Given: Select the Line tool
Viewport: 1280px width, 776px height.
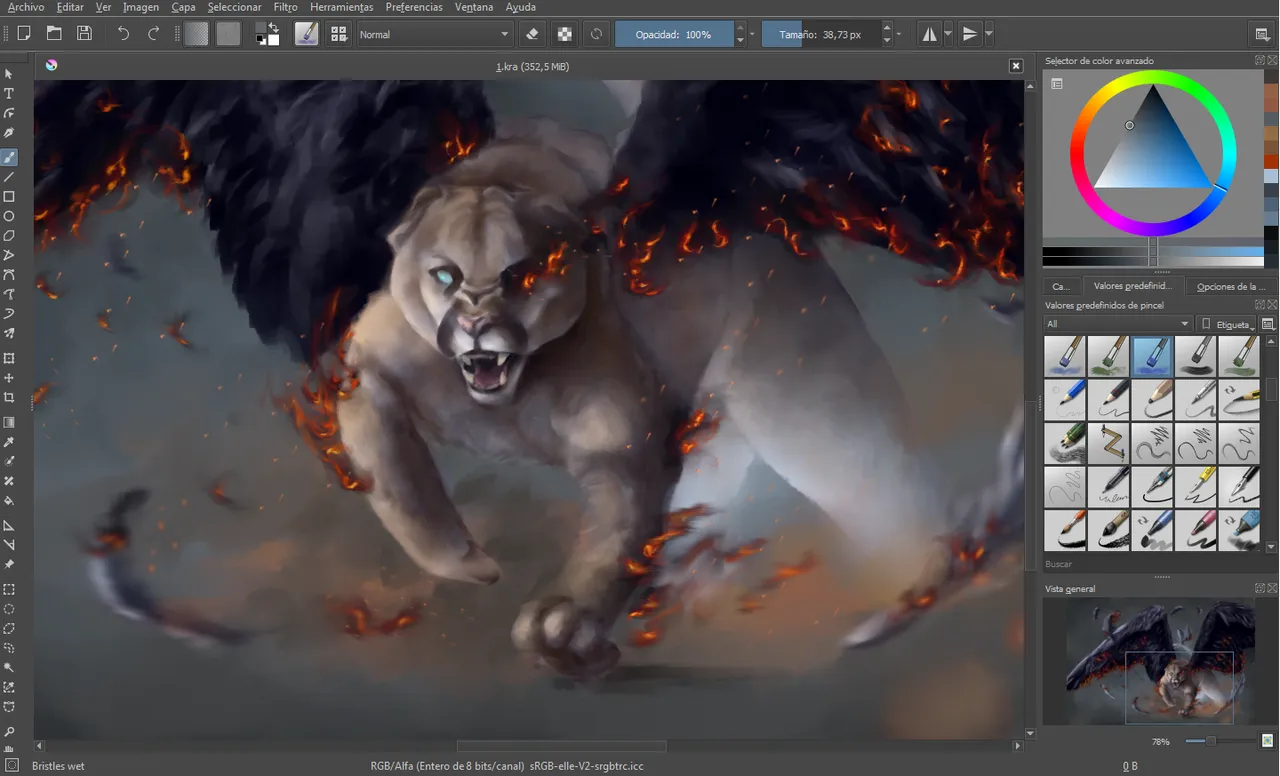Looking at the screenshot, I should [x=9, y=177].
